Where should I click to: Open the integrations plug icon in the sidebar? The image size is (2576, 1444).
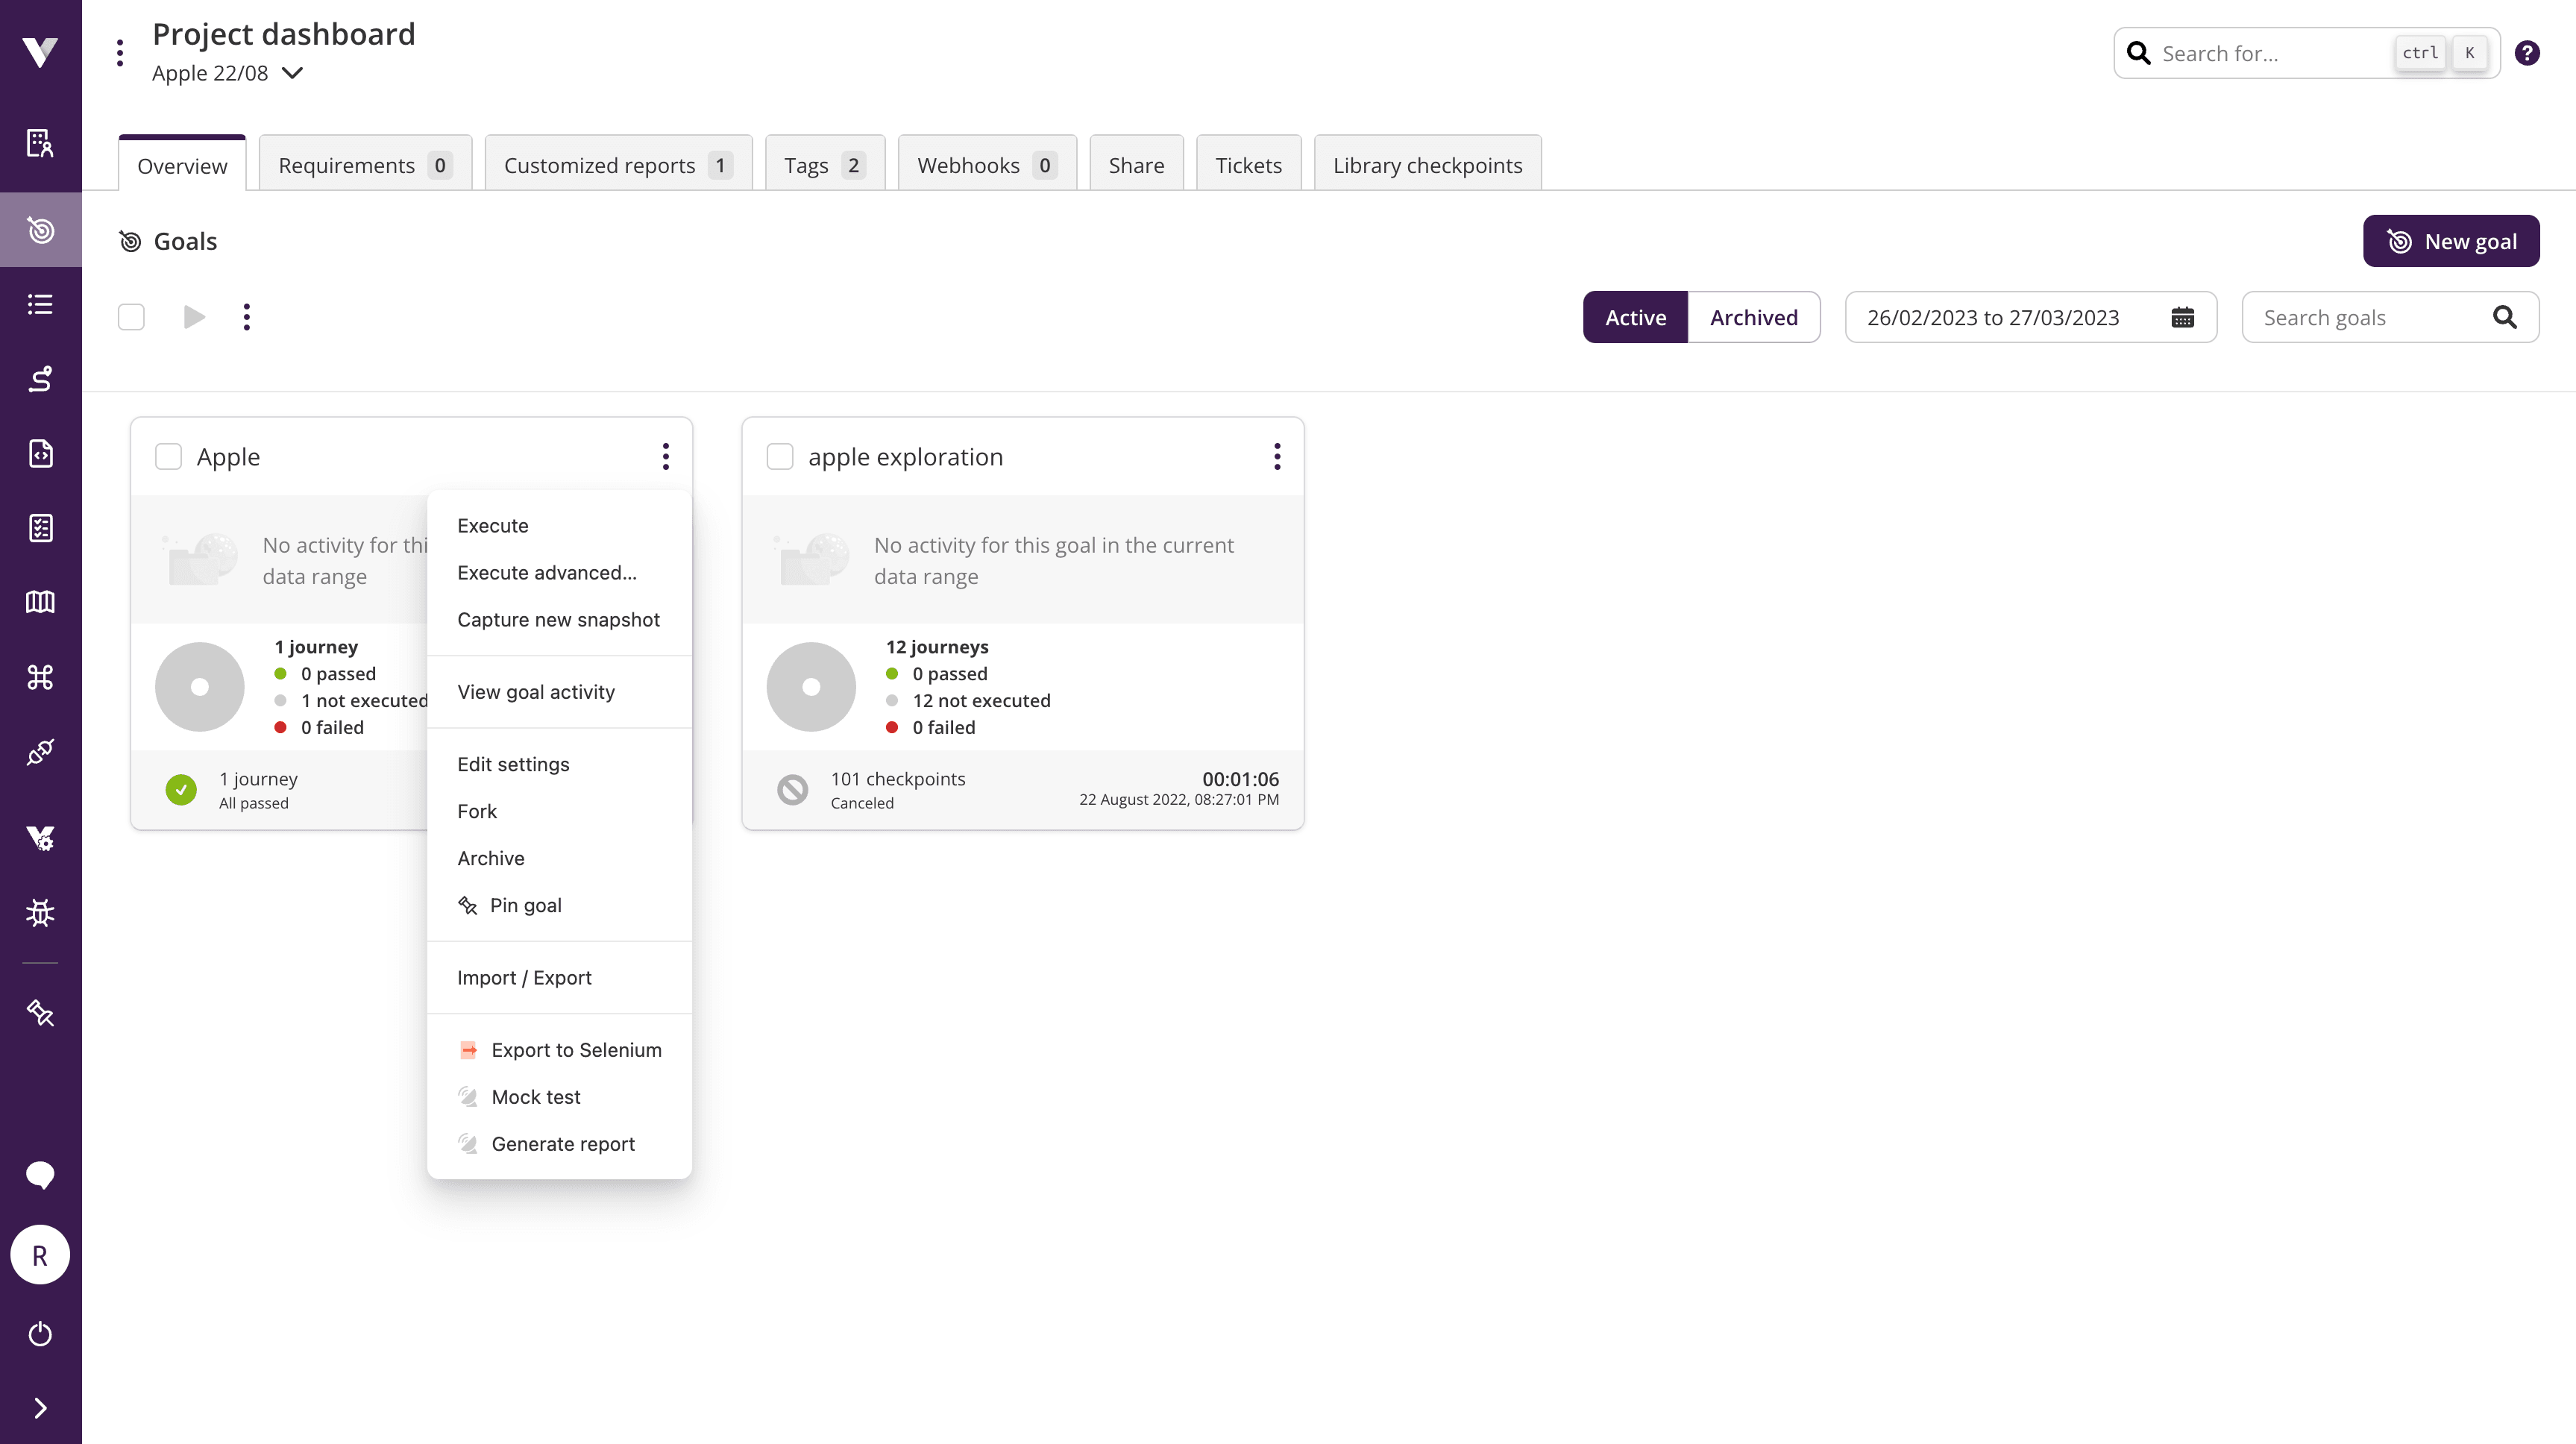coord(40,751)
